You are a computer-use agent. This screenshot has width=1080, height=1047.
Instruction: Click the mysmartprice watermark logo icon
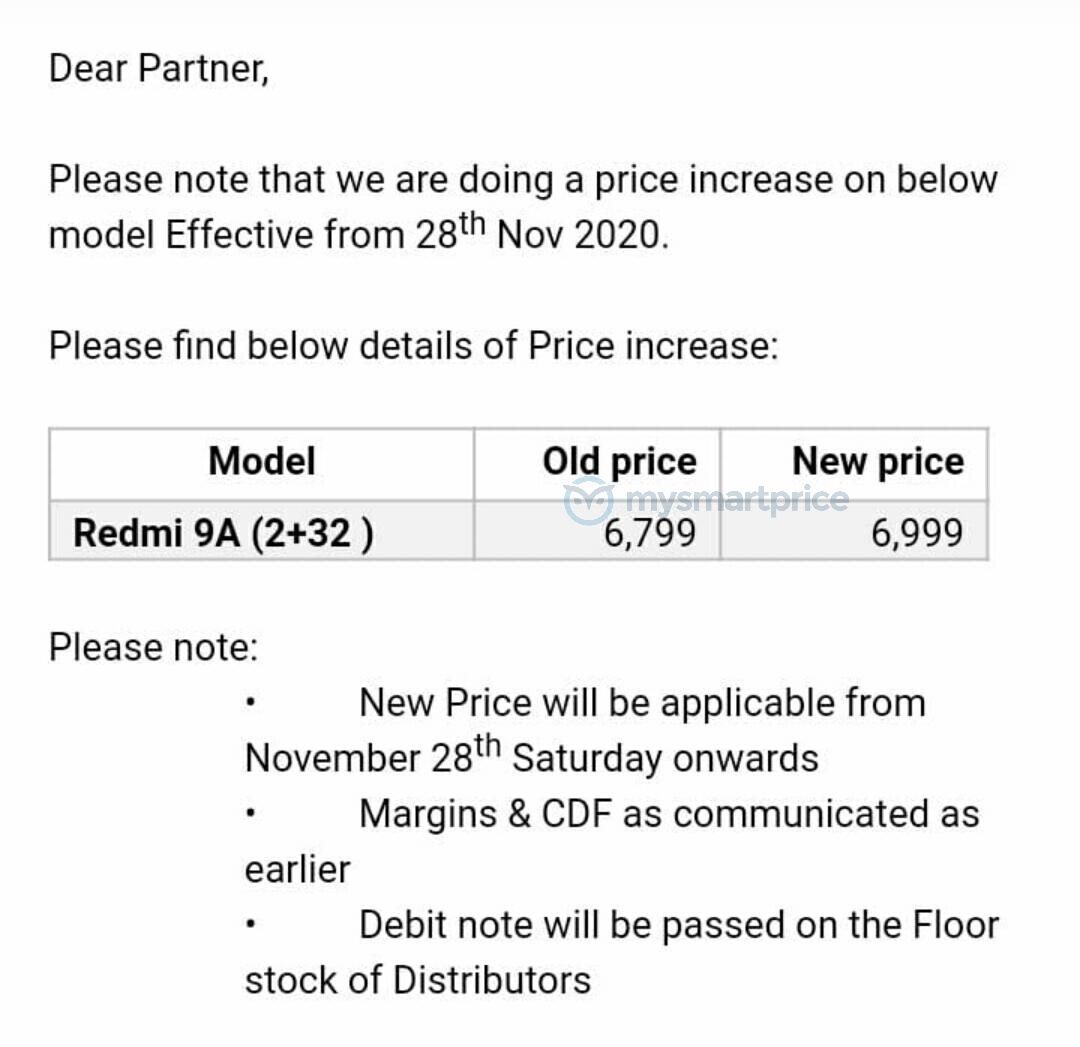(588, 501)
